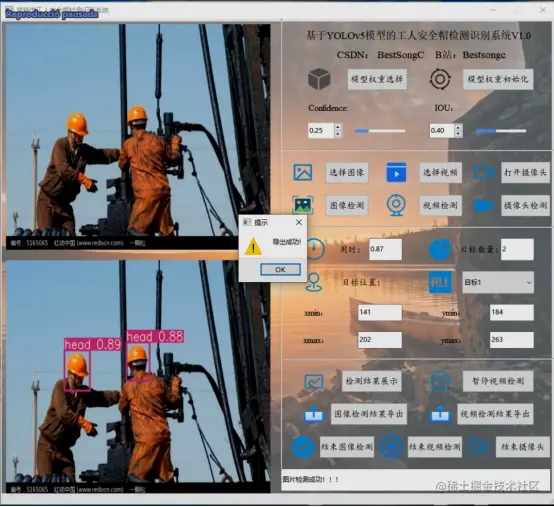Click the landscape scan icon beside 图像检测

[303, 205]
